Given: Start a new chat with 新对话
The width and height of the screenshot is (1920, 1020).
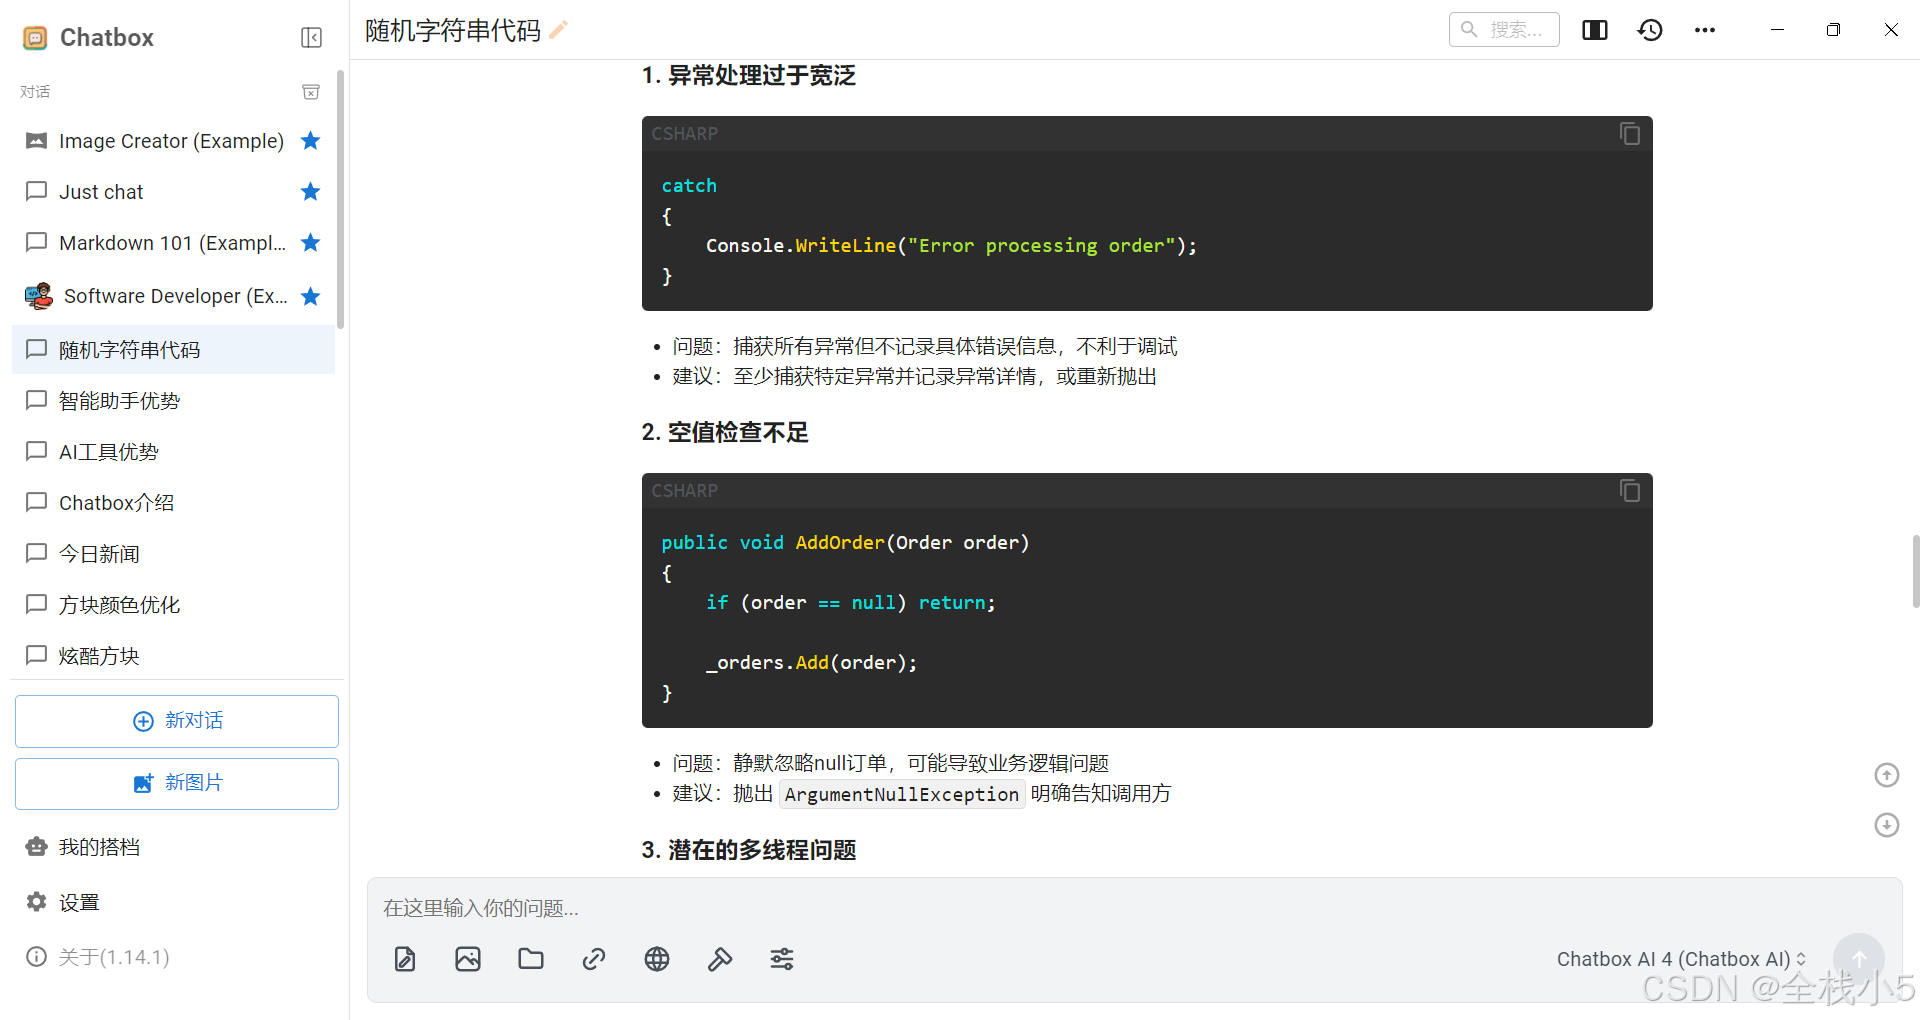Looking at the screenshot, I should [x=177, y=721].
